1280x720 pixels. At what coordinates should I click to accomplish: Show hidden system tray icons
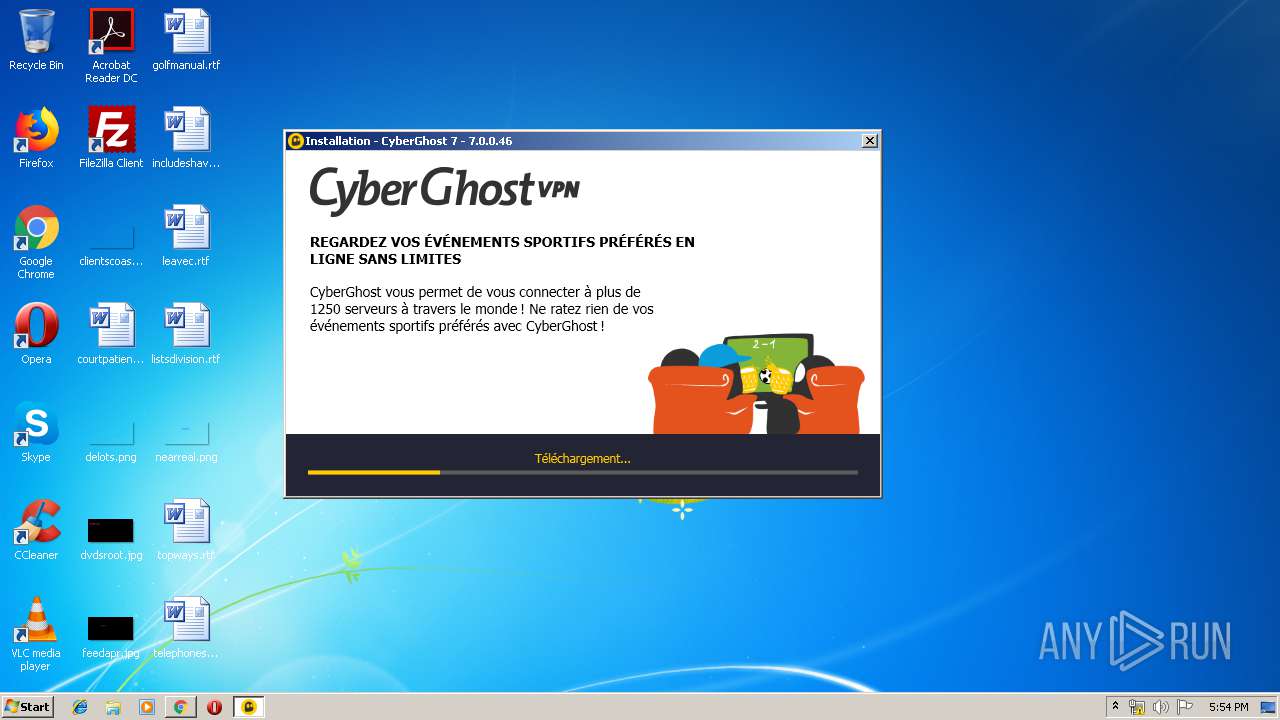pyautogui.click(x=1116, y=707)
